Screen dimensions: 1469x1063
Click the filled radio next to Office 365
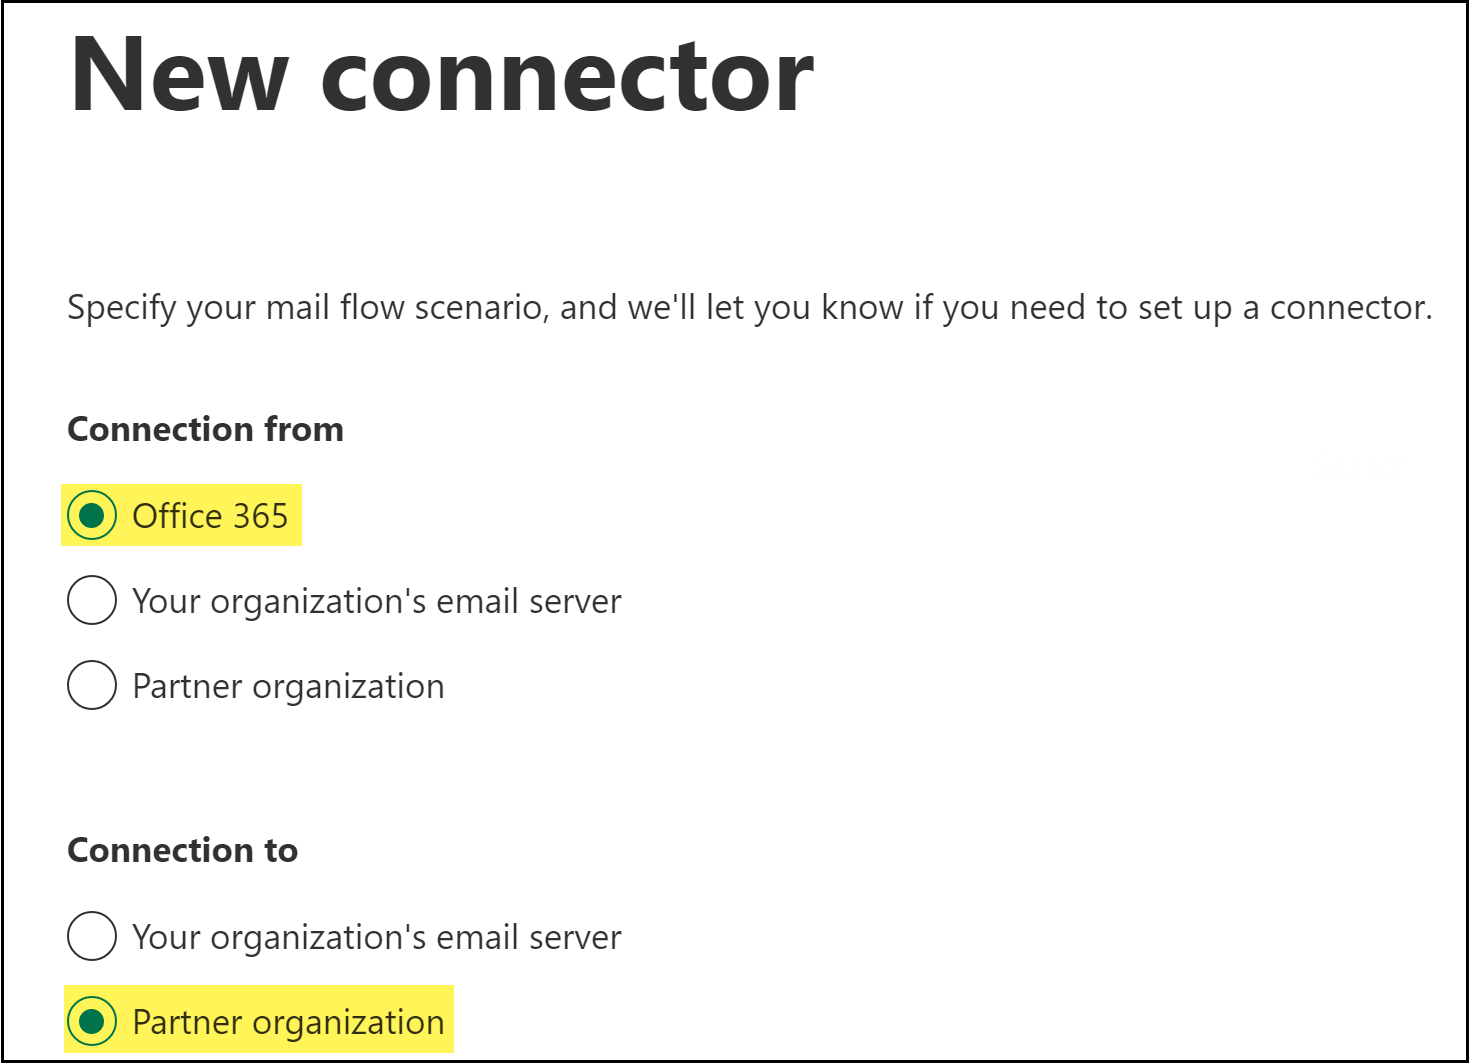coord(91,516)
